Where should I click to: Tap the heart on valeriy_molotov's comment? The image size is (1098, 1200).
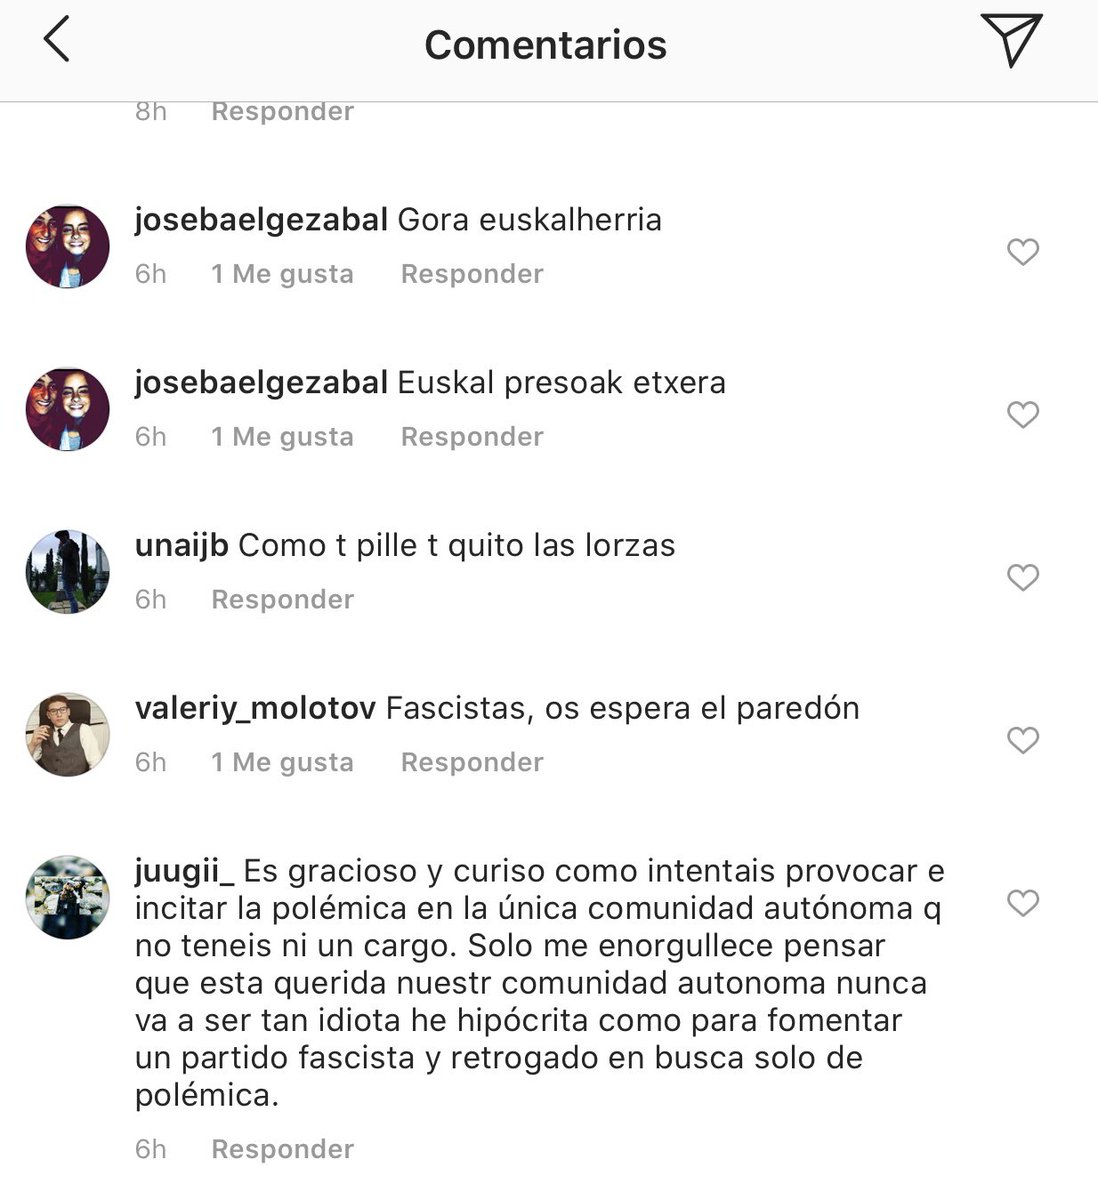[x=1022, y=740]
